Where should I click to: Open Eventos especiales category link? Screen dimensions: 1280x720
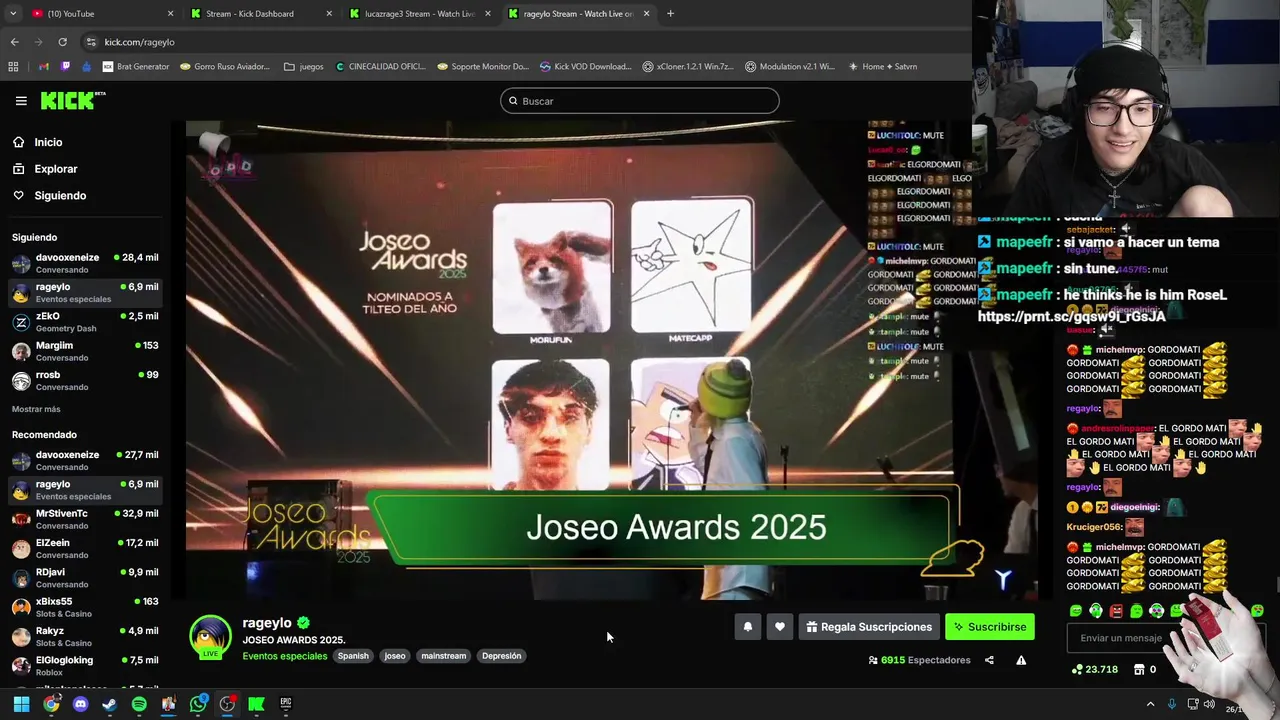[285, 656]
